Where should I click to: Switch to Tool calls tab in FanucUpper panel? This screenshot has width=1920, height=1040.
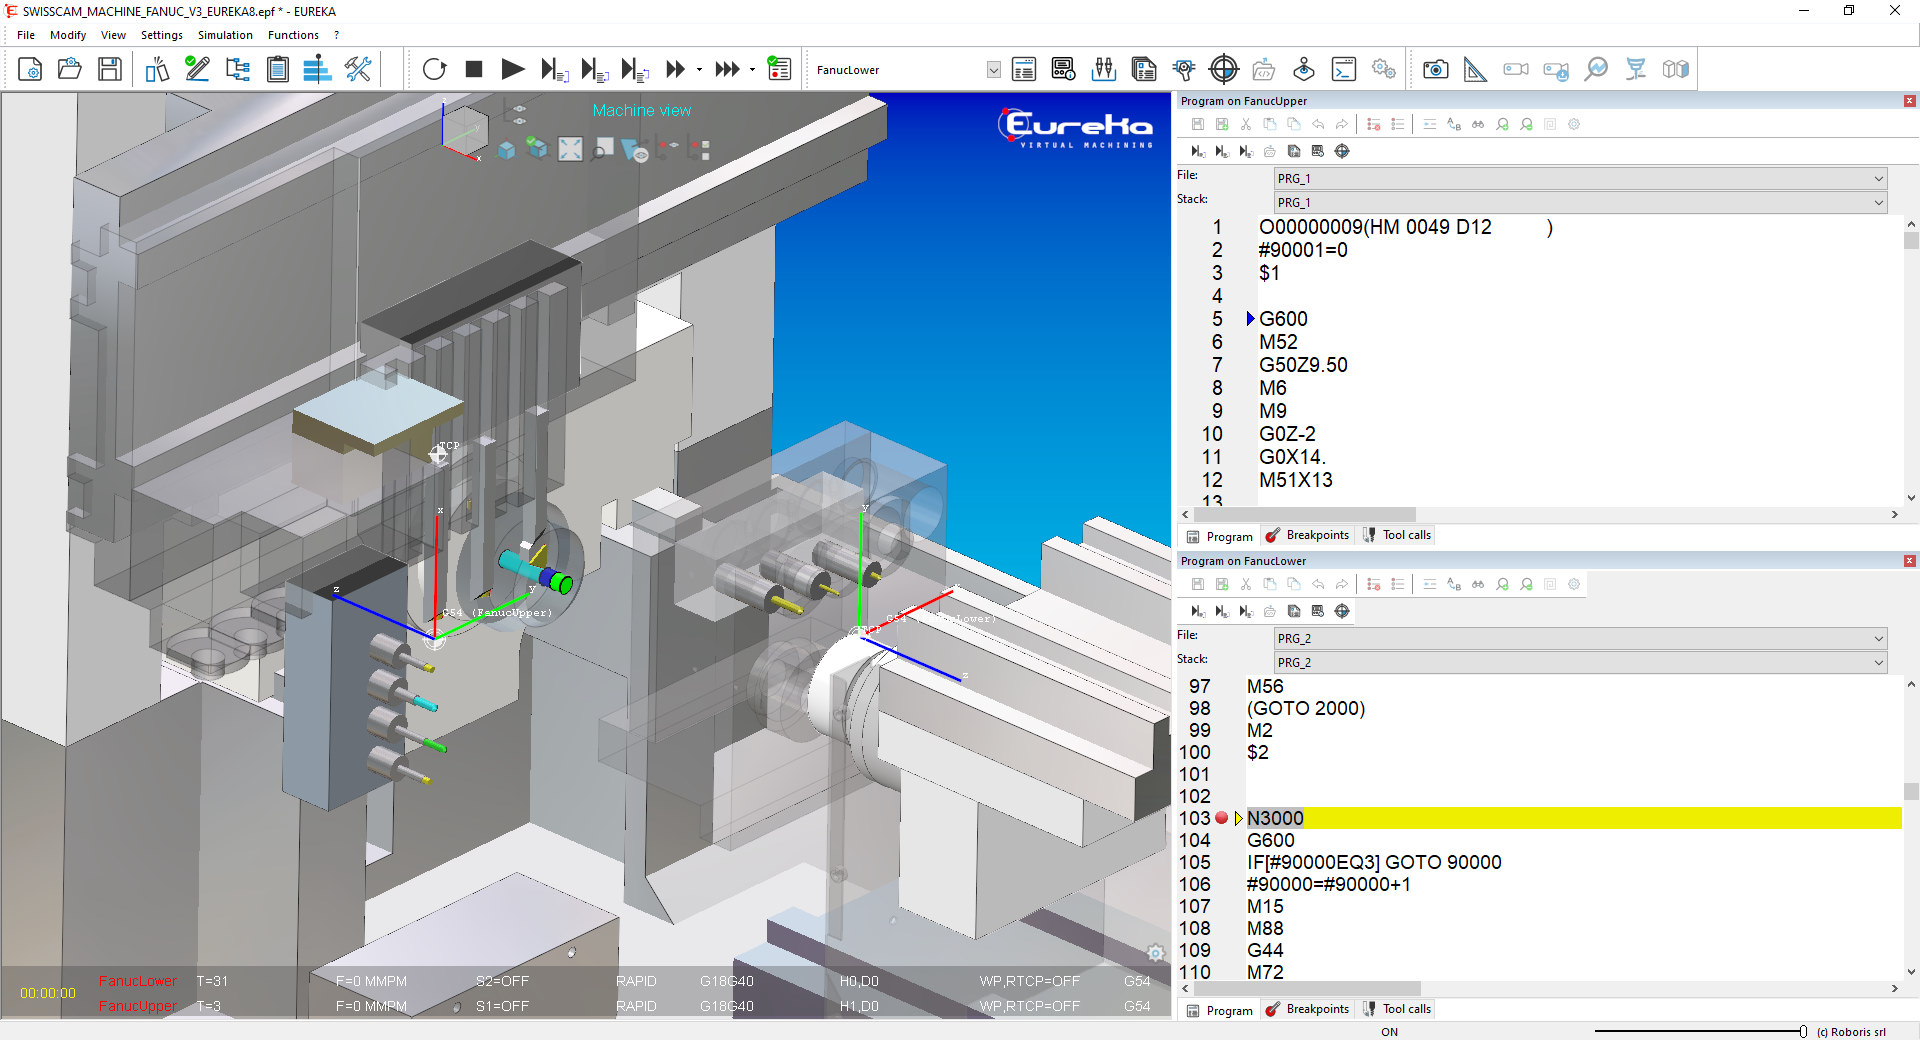click(x=1397, y=535)
